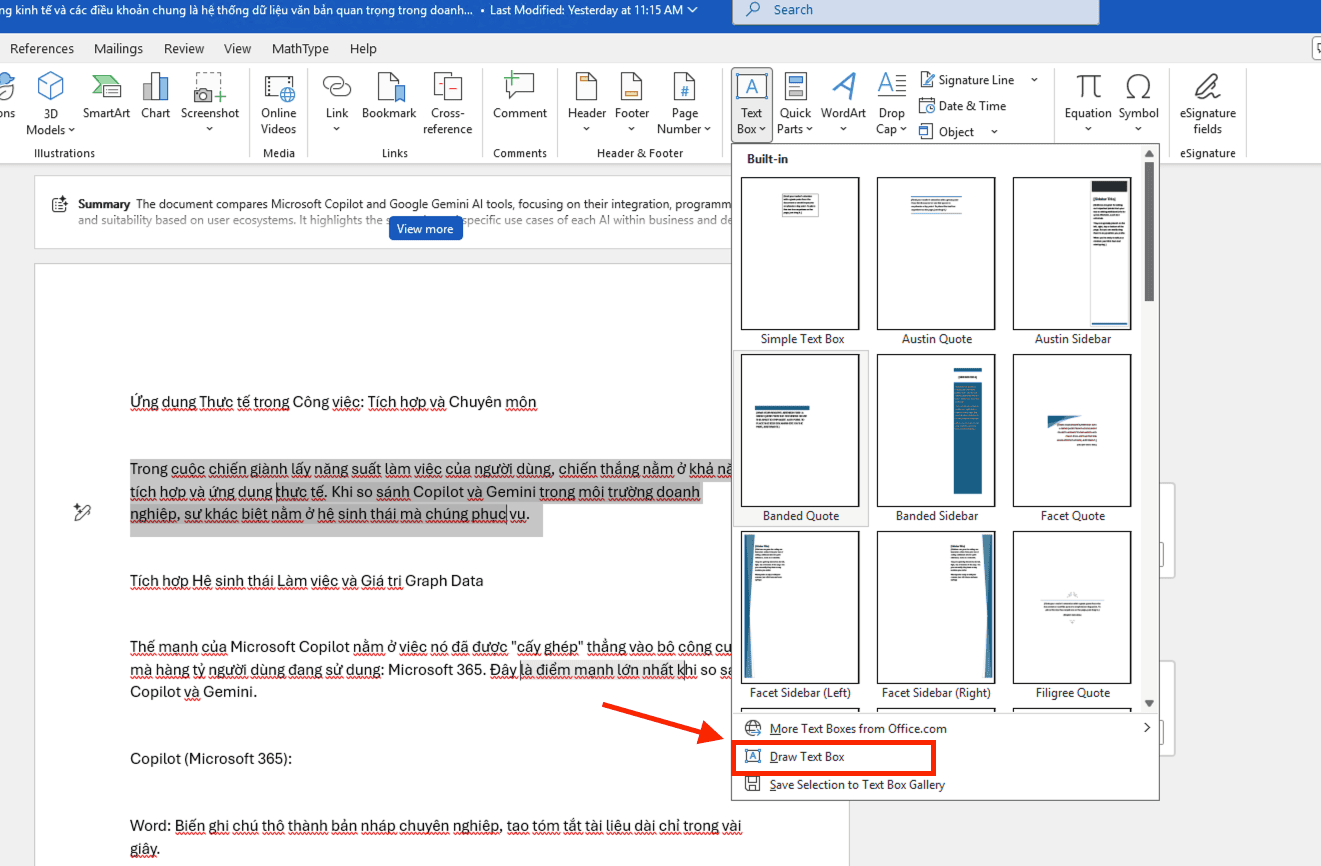The width and height of the screenshot is (1321, 866).
Task: Click the View more button
Action: pos(425,229)
